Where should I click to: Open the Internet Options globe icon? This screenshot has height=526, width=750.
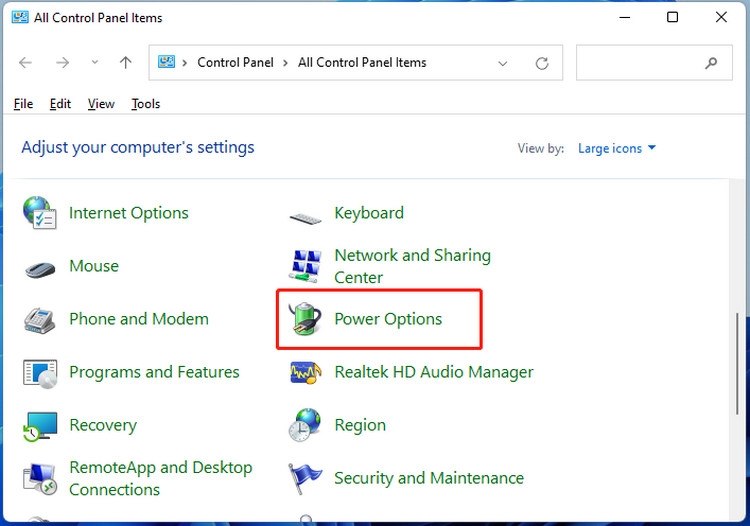point(40,213)
